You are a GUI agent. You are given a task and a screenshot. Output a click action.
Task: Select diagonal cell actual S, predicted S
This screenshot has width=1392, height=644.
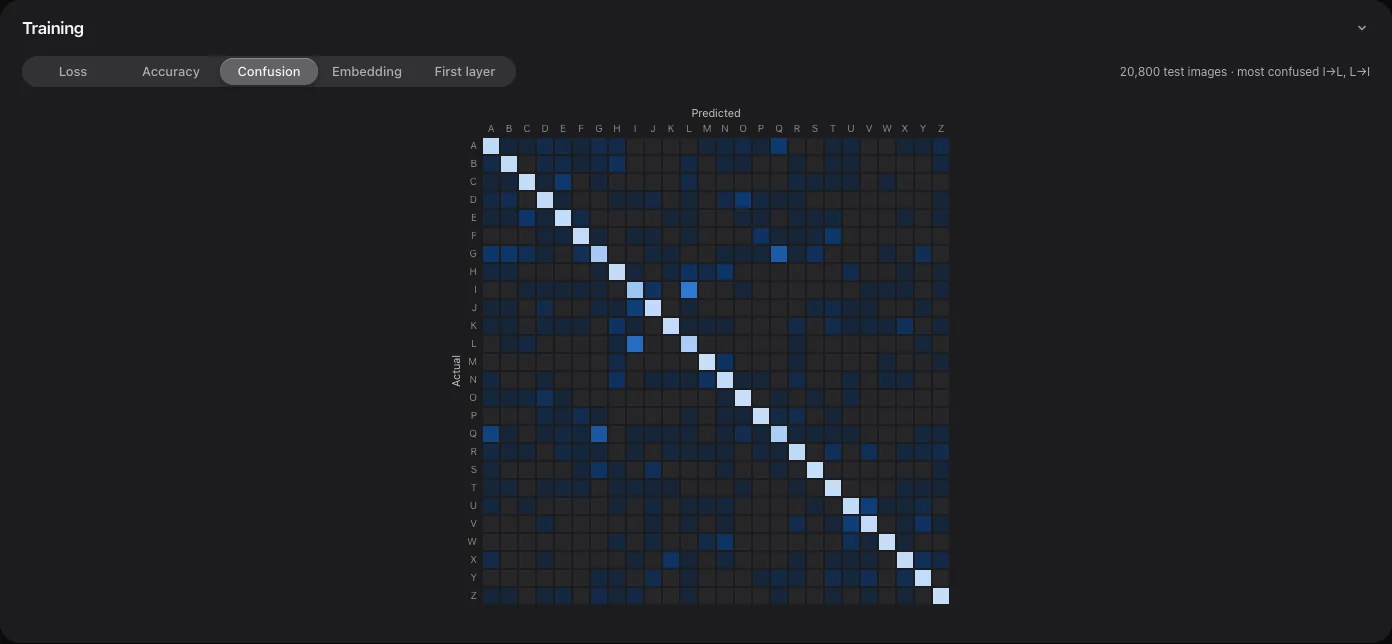[815, 470]
